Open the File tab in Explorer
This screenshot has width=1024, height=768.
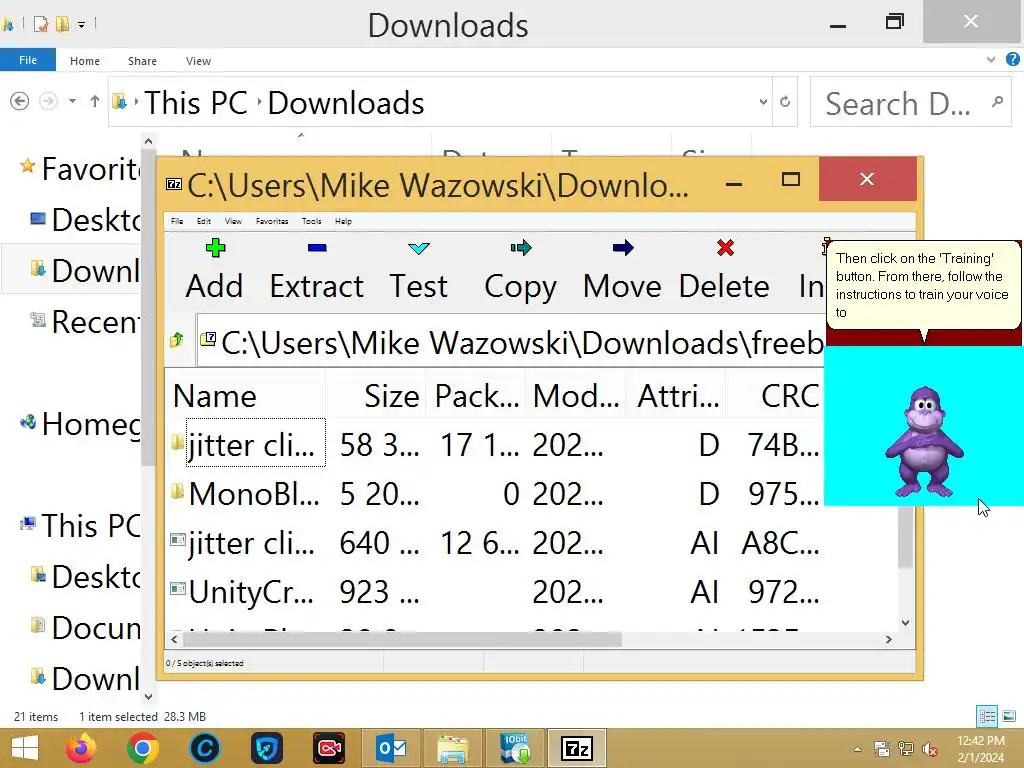pos(28,59)
